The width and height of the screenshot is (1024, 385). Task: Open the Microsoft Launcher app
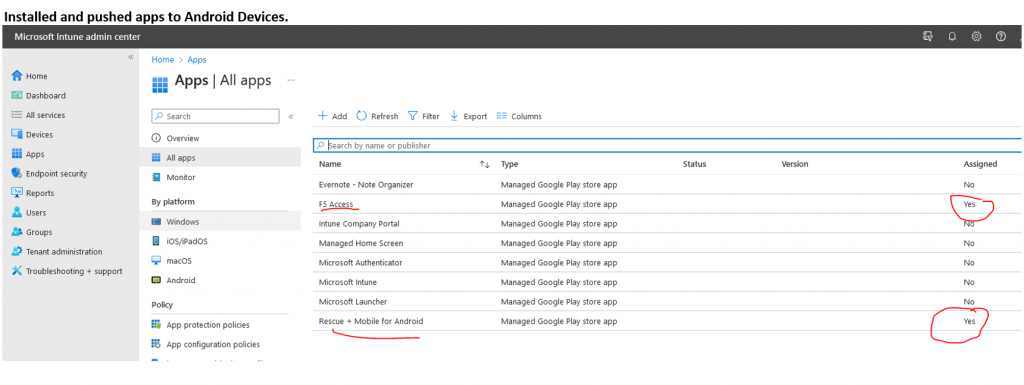[353, 302]
